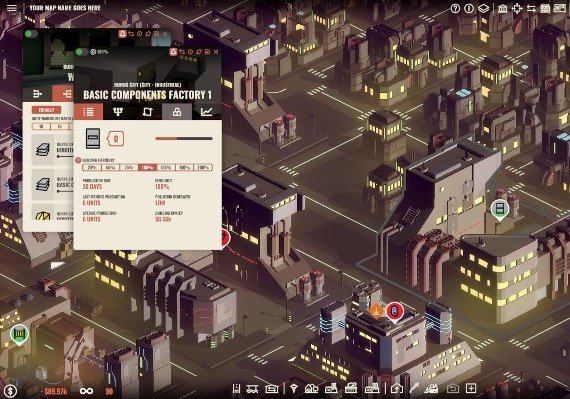The height and width of the screenshot is (399, 570).
Task: Click the alert icon in Basic Components Factory header
Action: [173, 52]
